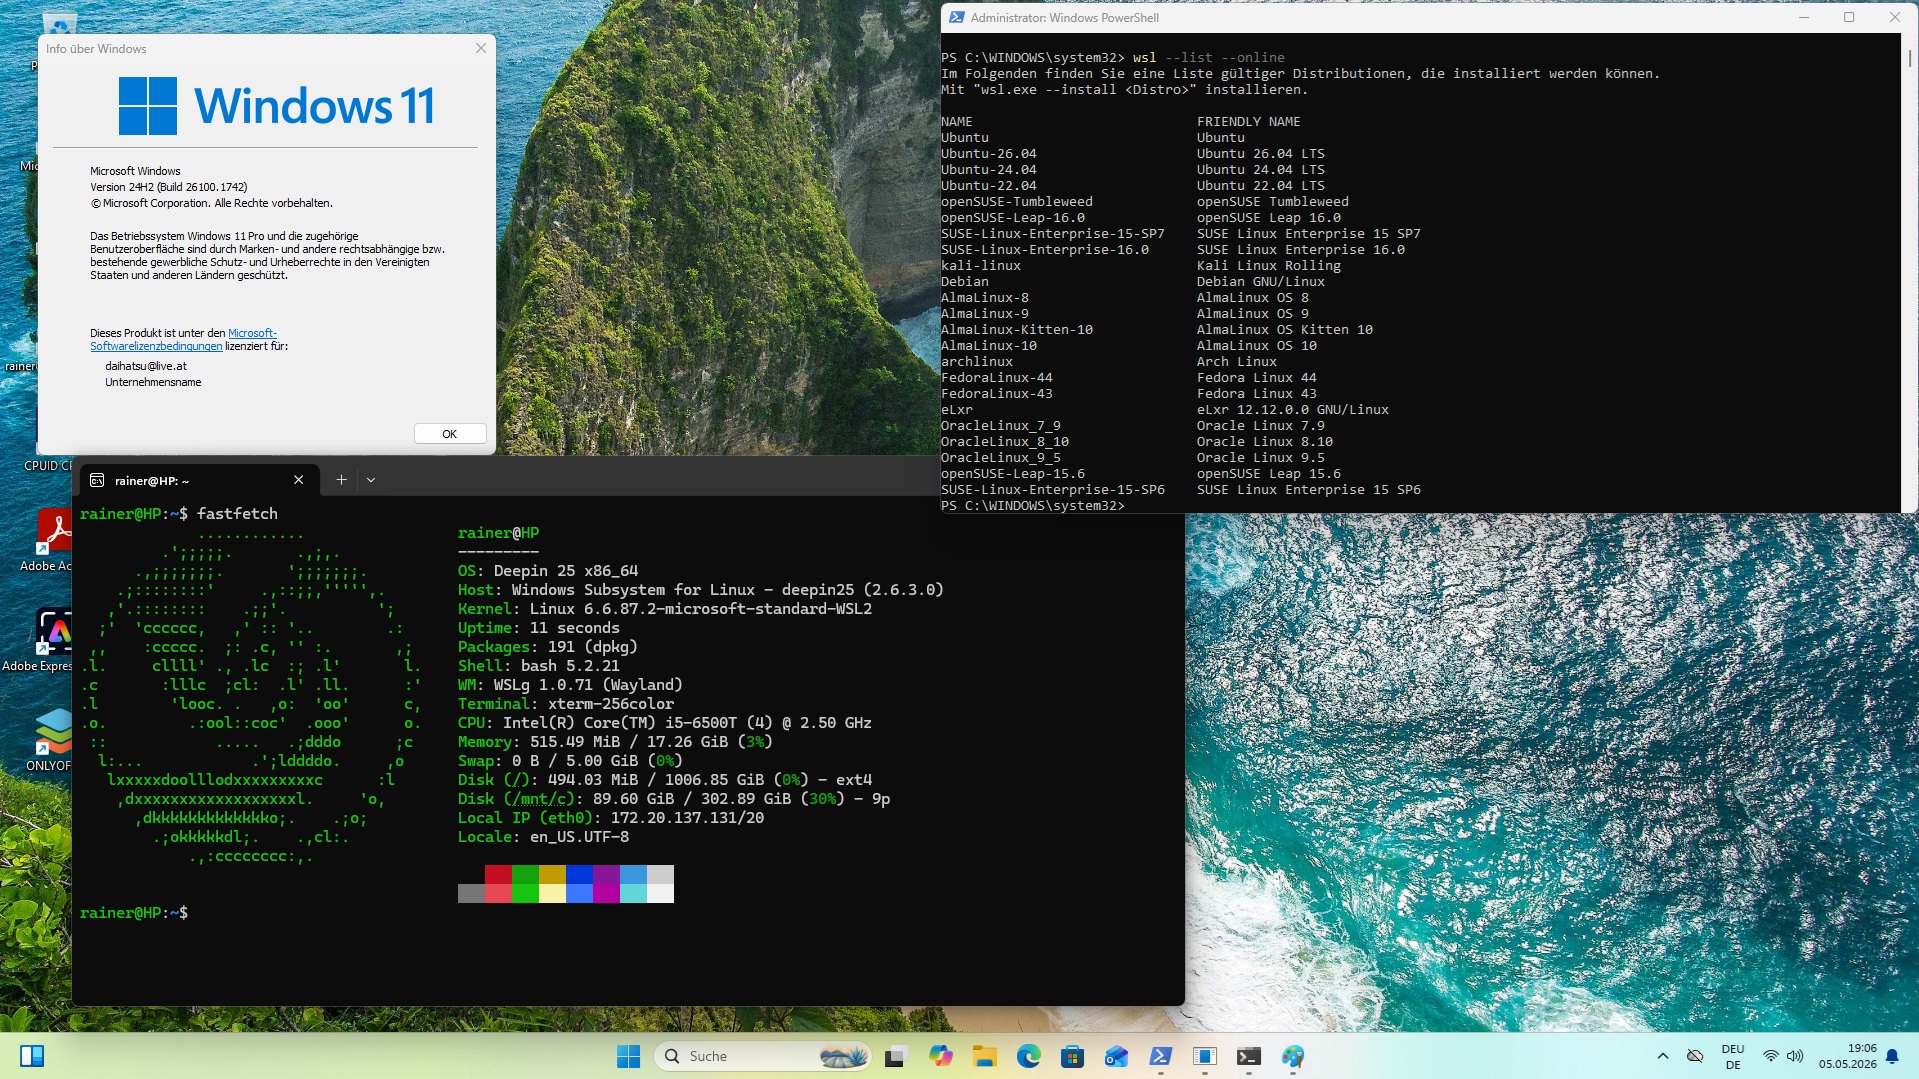Click the 'wsl --list --online' command text

[1208, 58]
